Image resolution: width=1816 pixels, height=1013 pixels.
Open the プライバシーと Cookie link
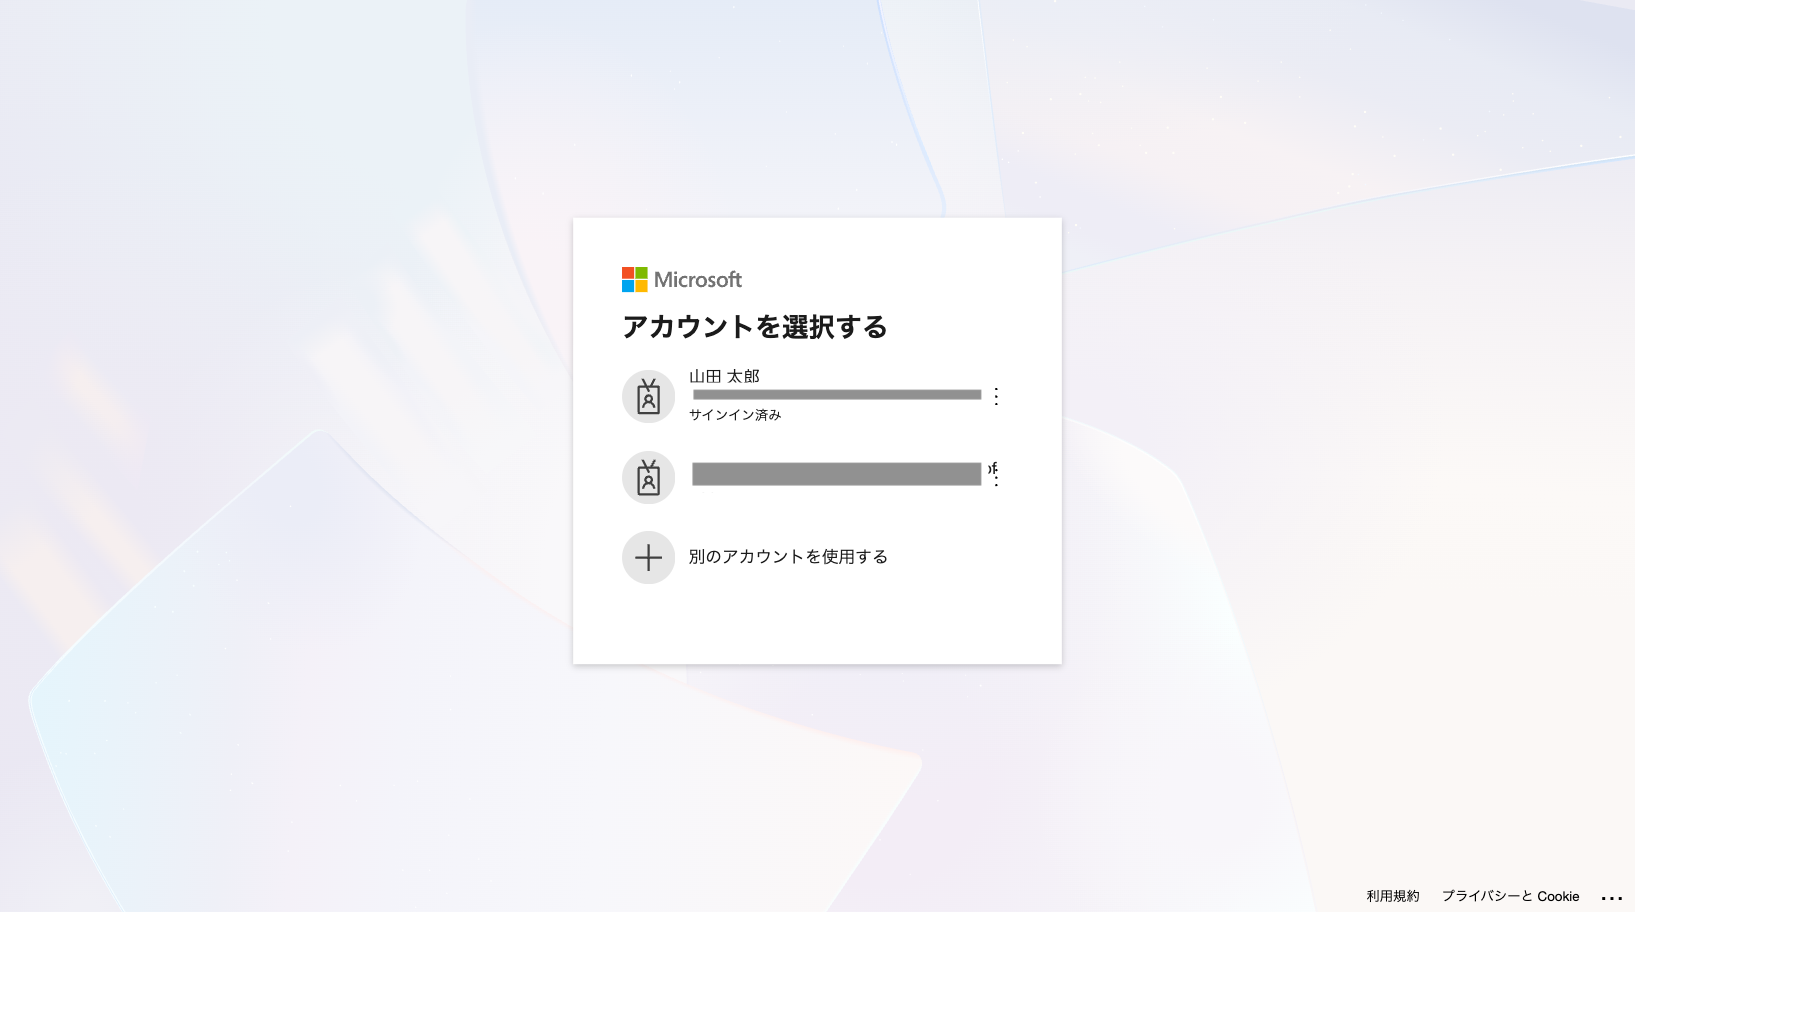pyautogui.click(x=1510, y=896)
